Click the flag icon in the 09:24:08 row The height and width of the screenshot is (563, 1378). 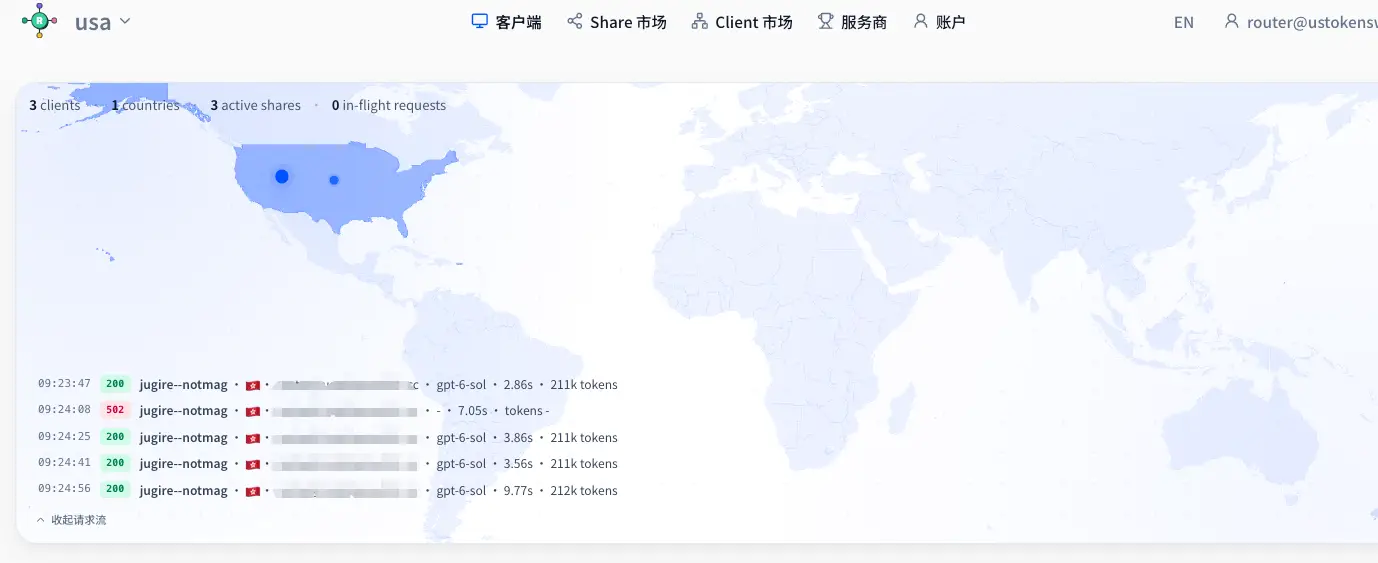[252, 411]
